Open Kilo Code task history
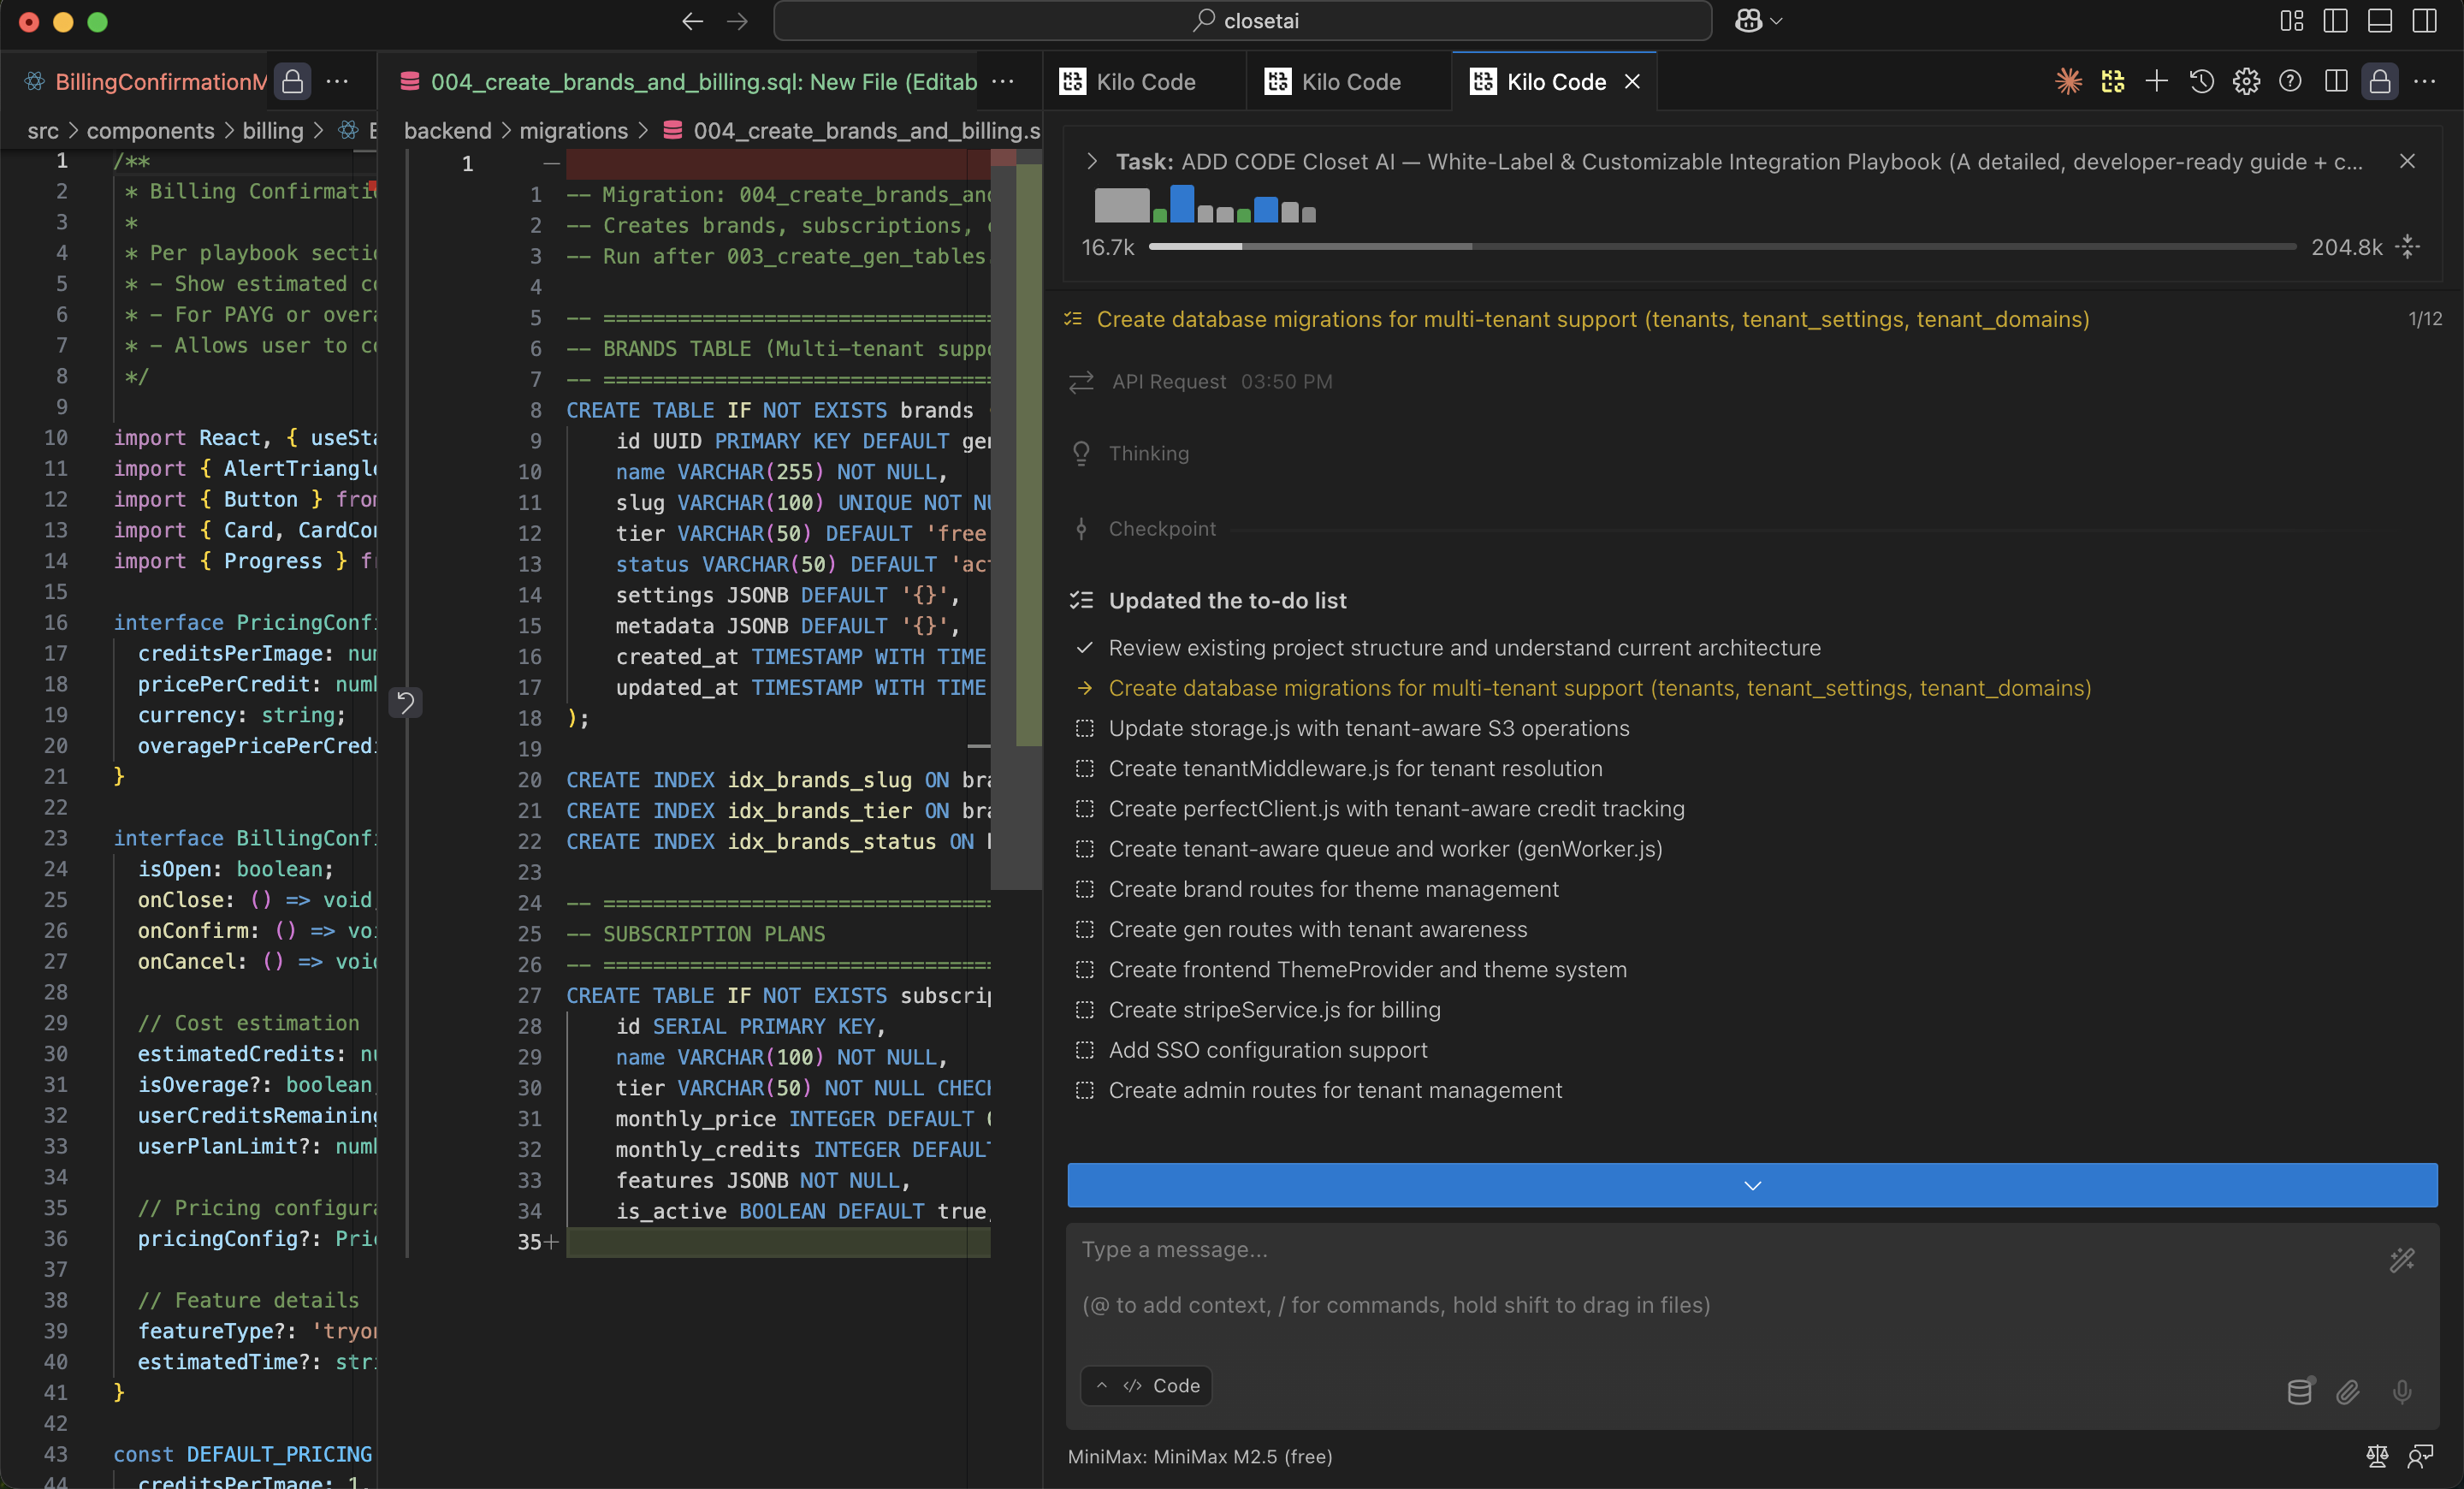 2201,81
